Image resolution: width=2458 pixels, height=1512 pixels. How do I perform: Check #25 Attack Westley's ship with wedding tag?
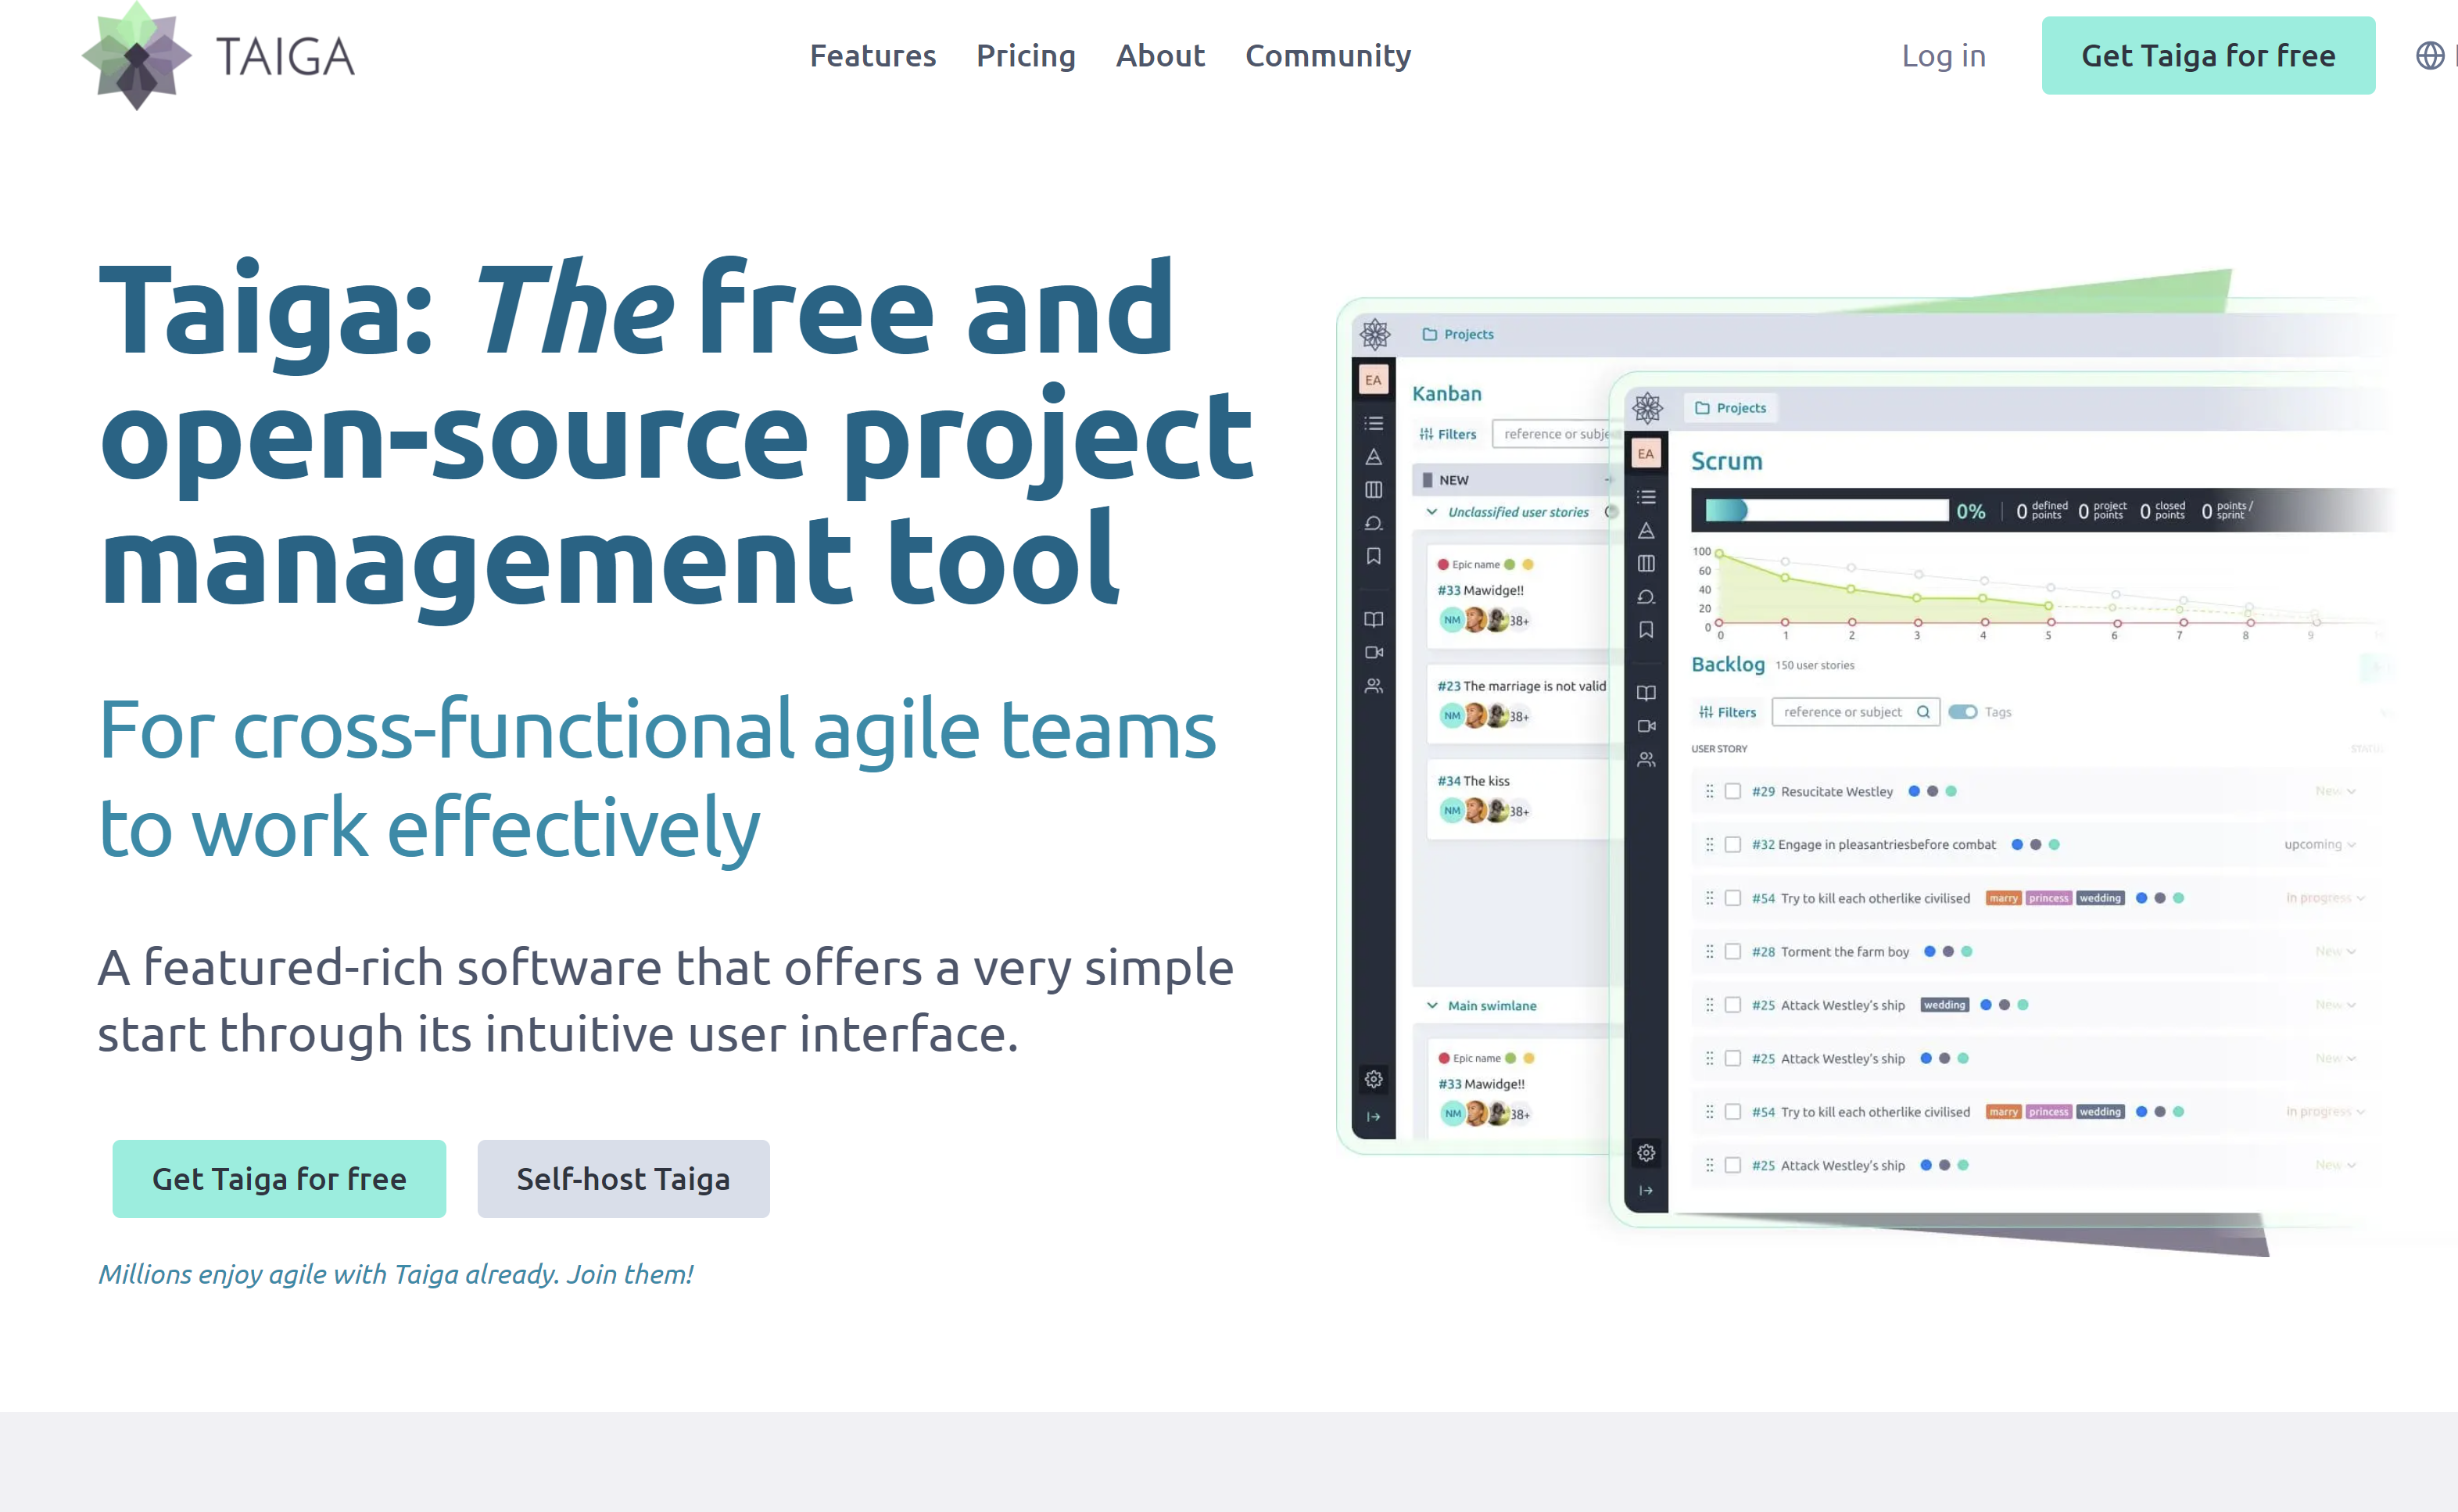[x=1733, y=1005]
